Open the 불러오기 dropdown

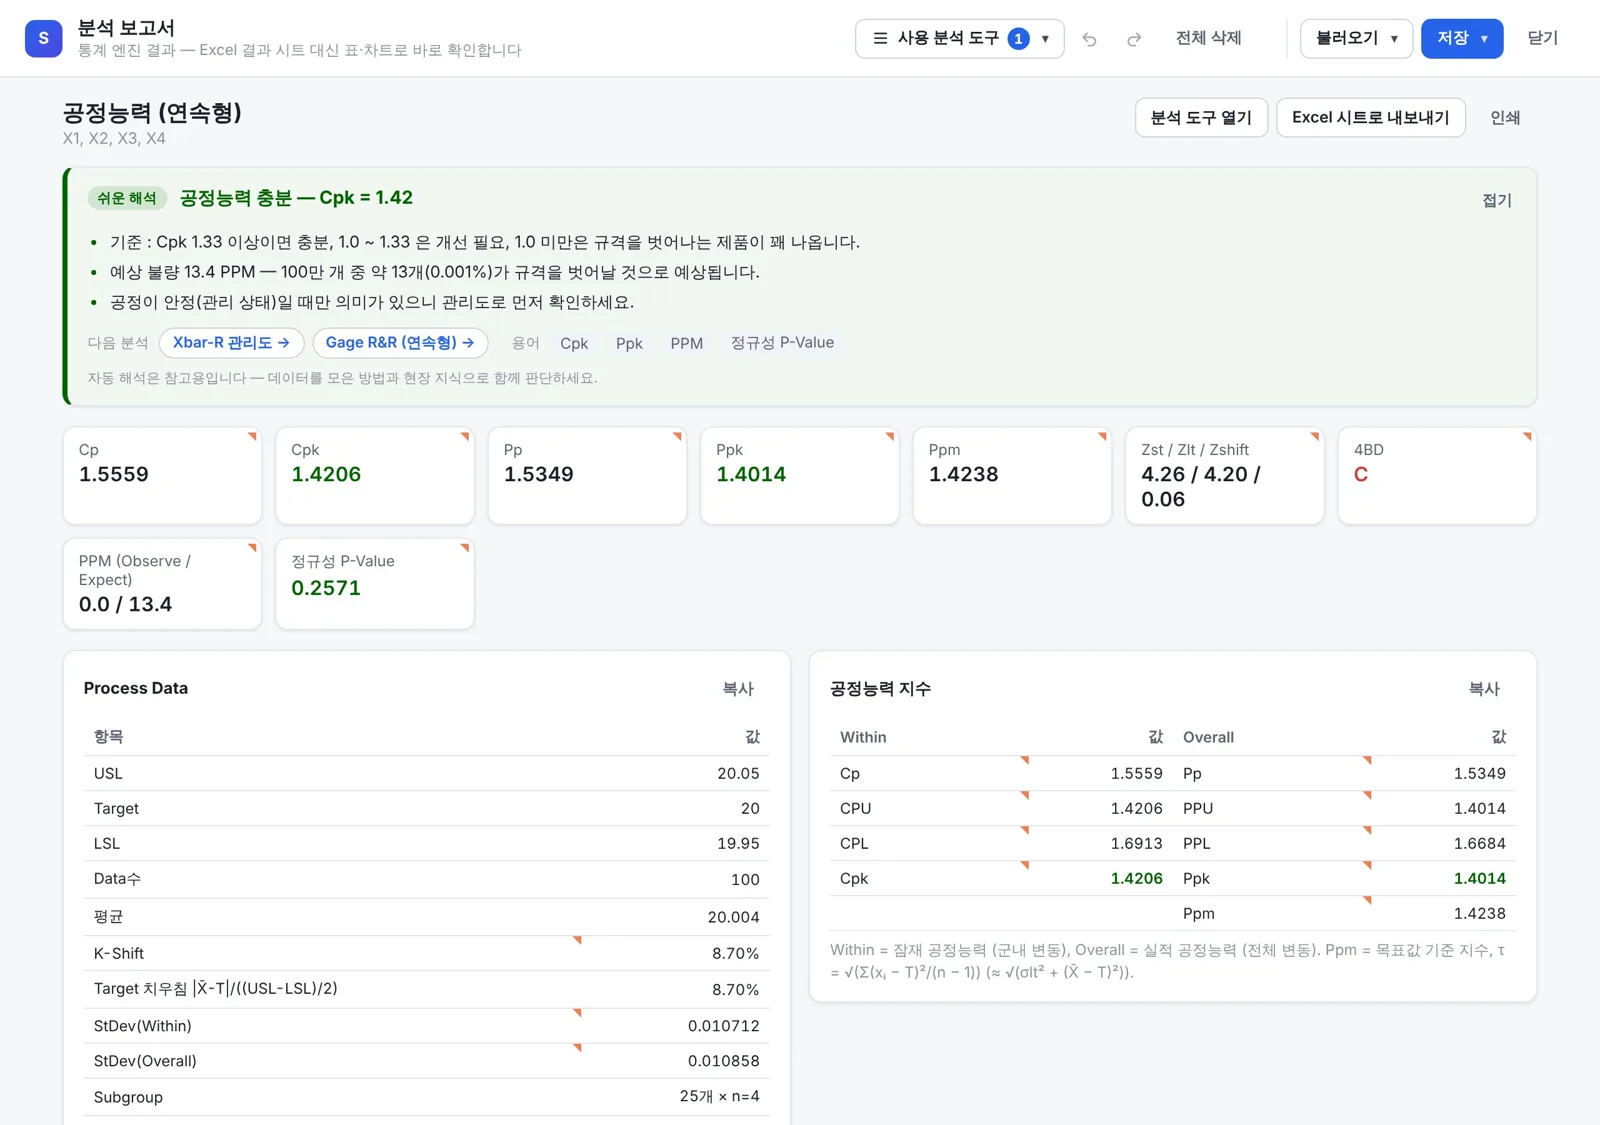point(1356,38)
